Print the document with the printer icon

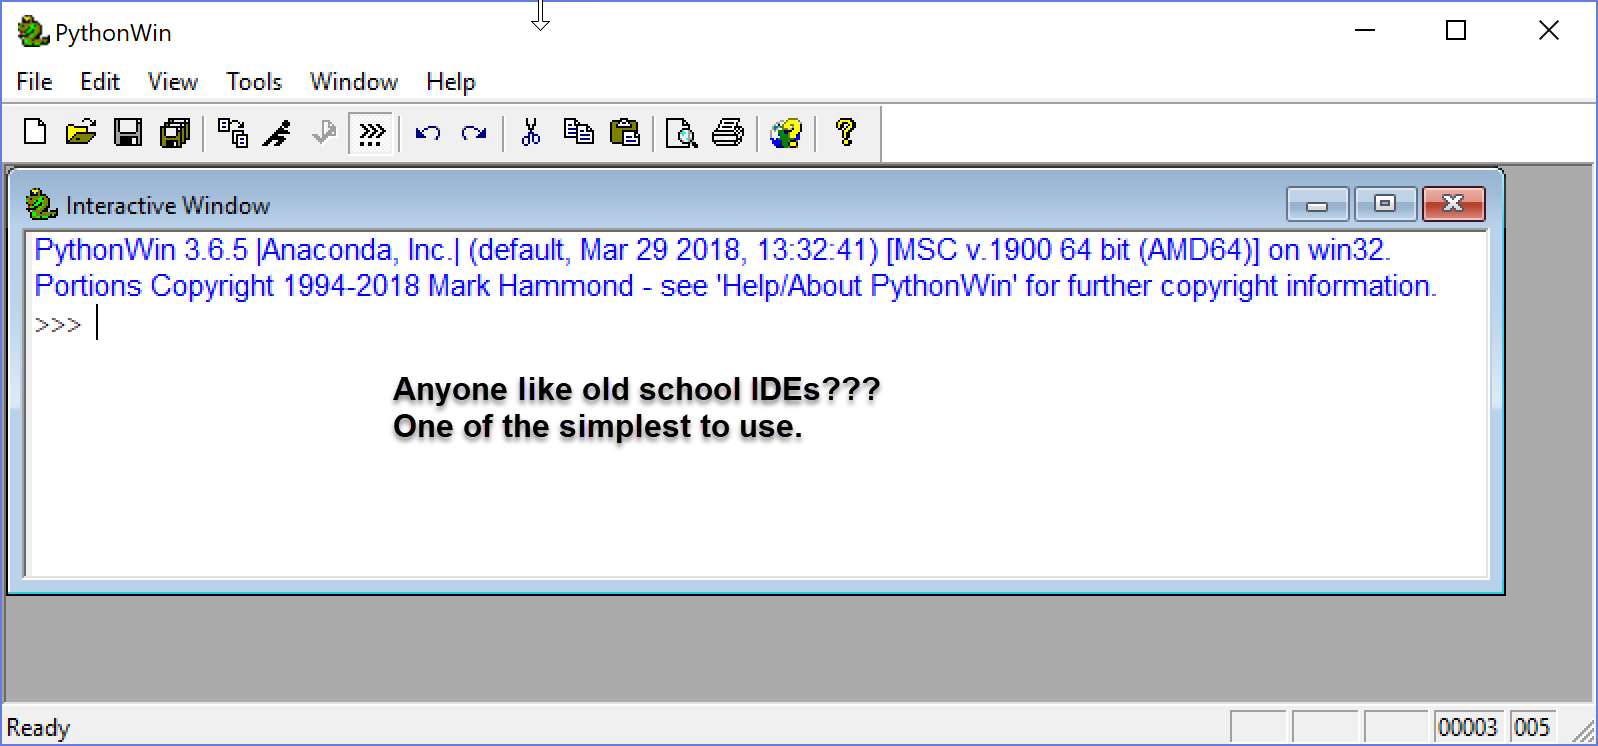tap(728, 132)
